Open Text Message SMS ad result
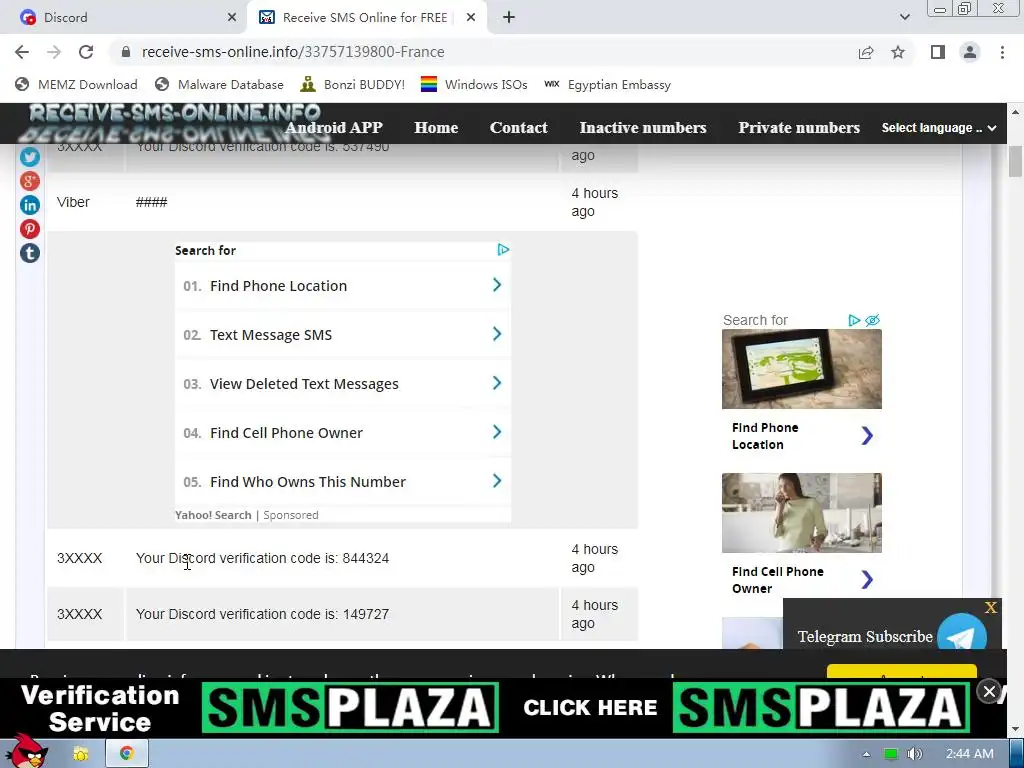 pos(342,334)
